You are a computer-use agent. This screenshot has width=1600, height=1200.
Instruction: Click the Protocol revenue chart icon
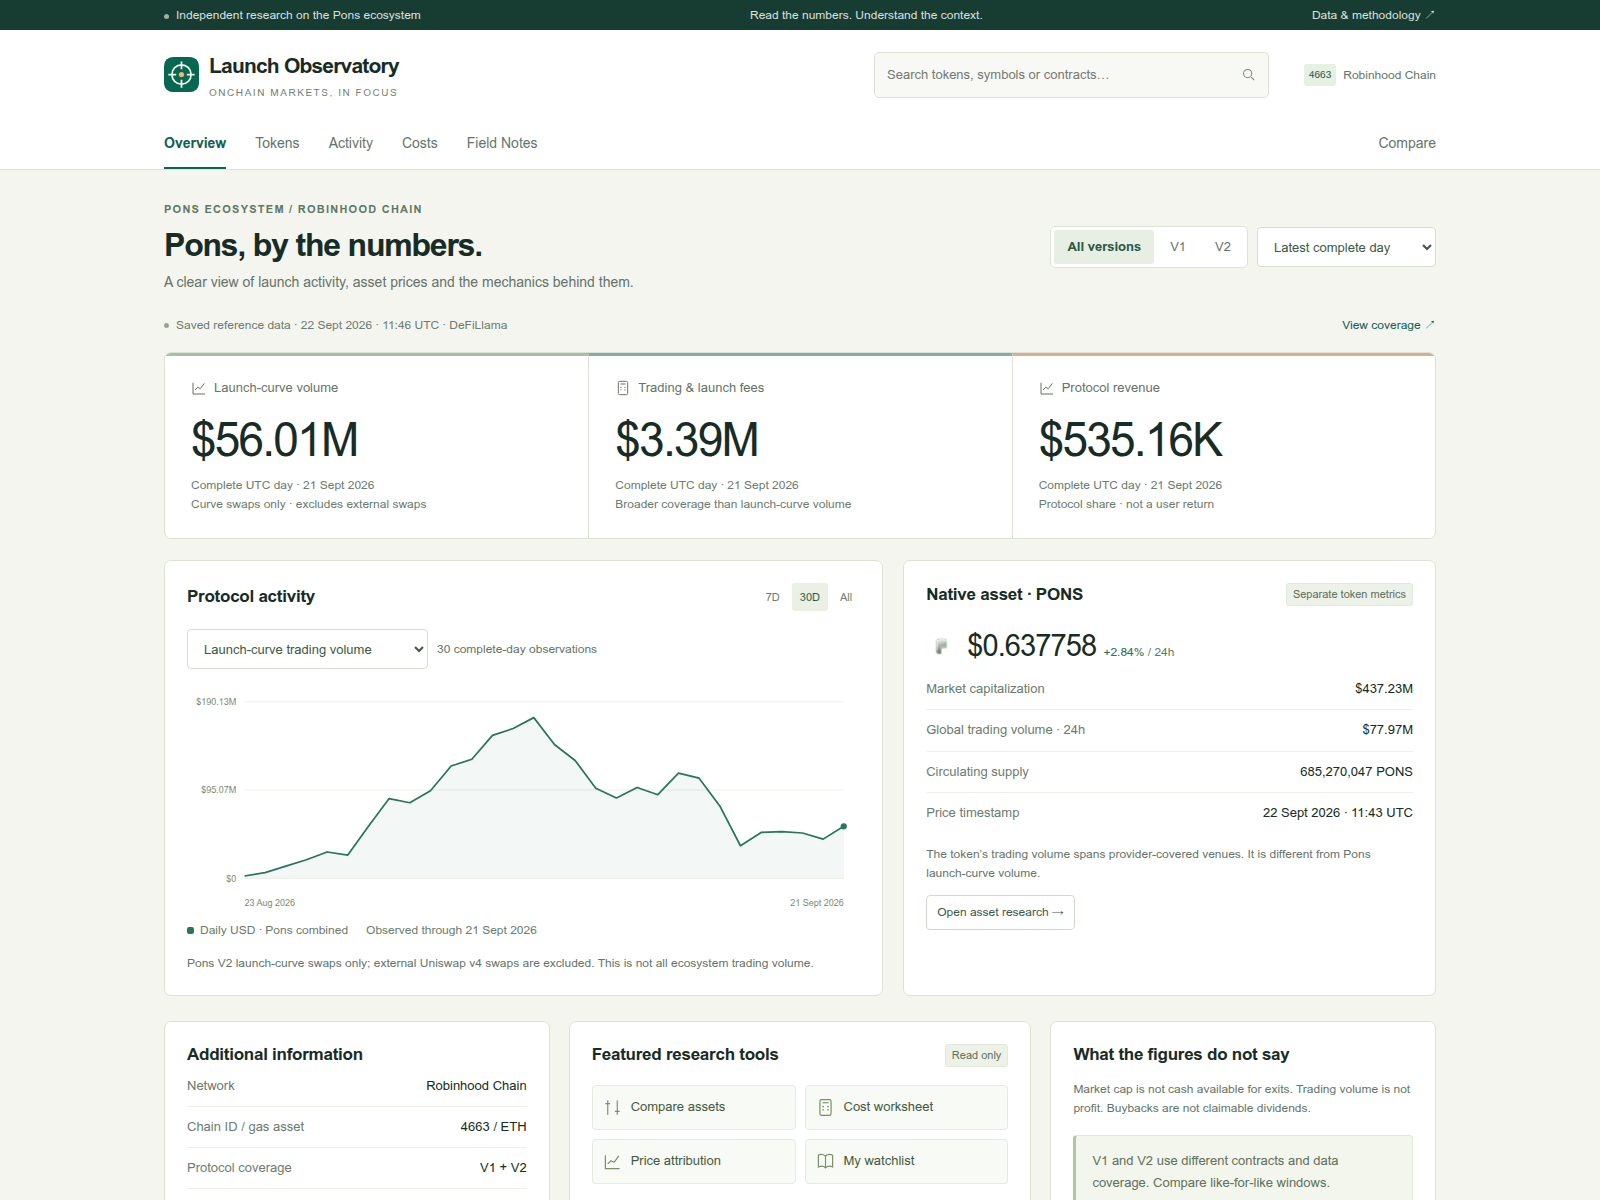tap(1046, 388)
